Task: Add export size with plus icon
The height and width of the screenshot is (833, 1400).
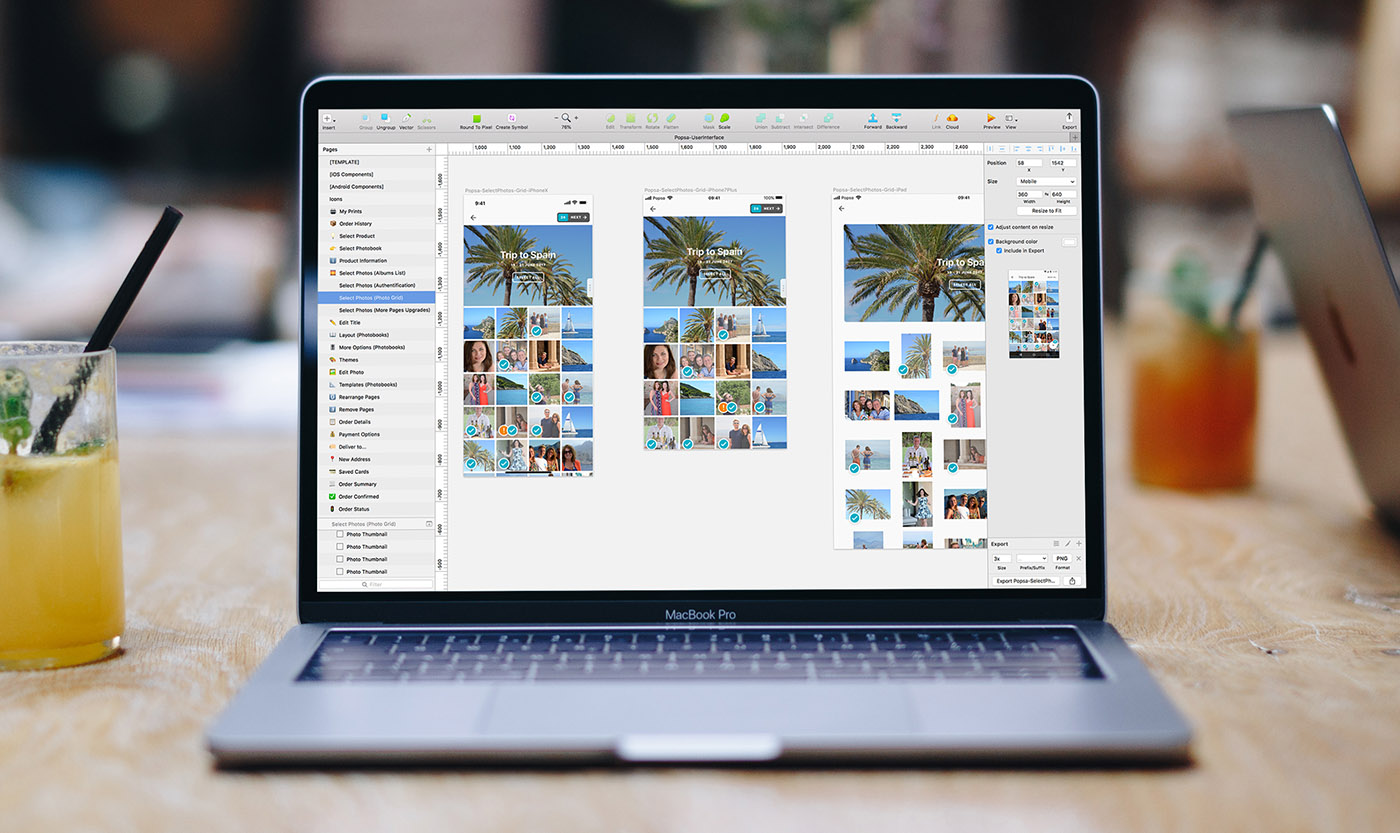Action: tap(1078, 544)
